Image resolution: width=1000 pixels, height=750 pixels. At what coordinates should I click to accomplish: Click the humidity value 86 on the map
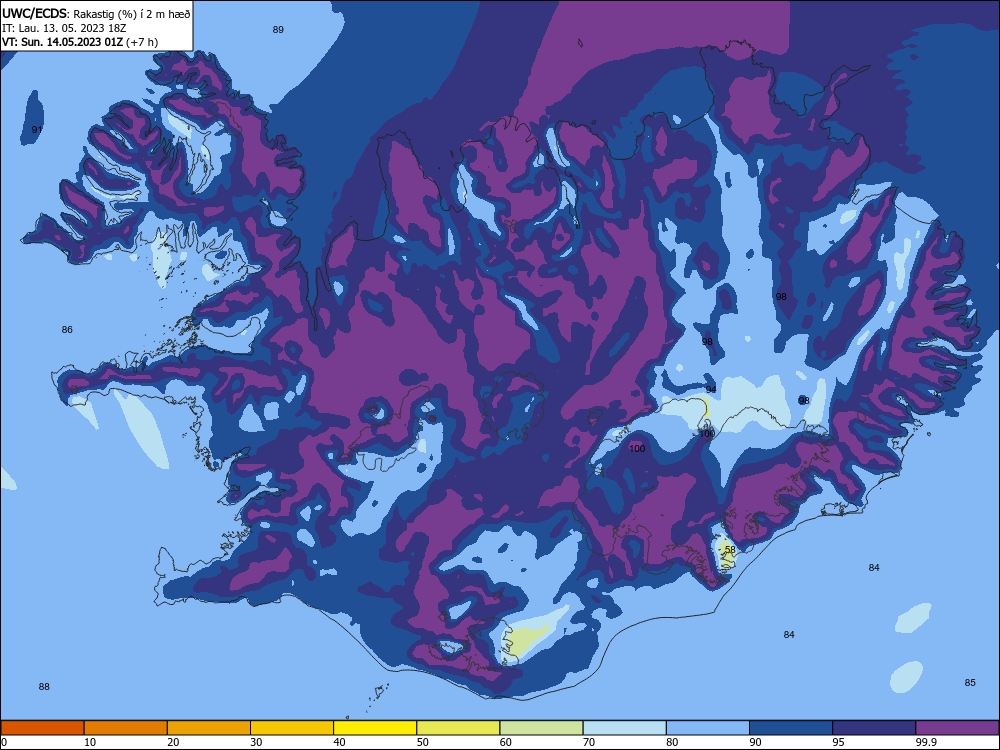(67, 330)
